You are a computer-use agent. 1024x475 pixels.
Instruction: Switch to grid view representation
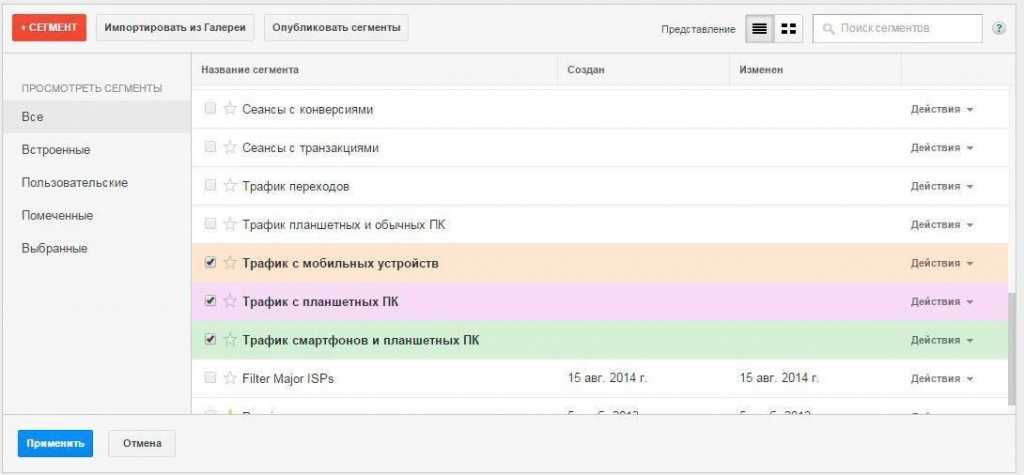pos(788,29)
